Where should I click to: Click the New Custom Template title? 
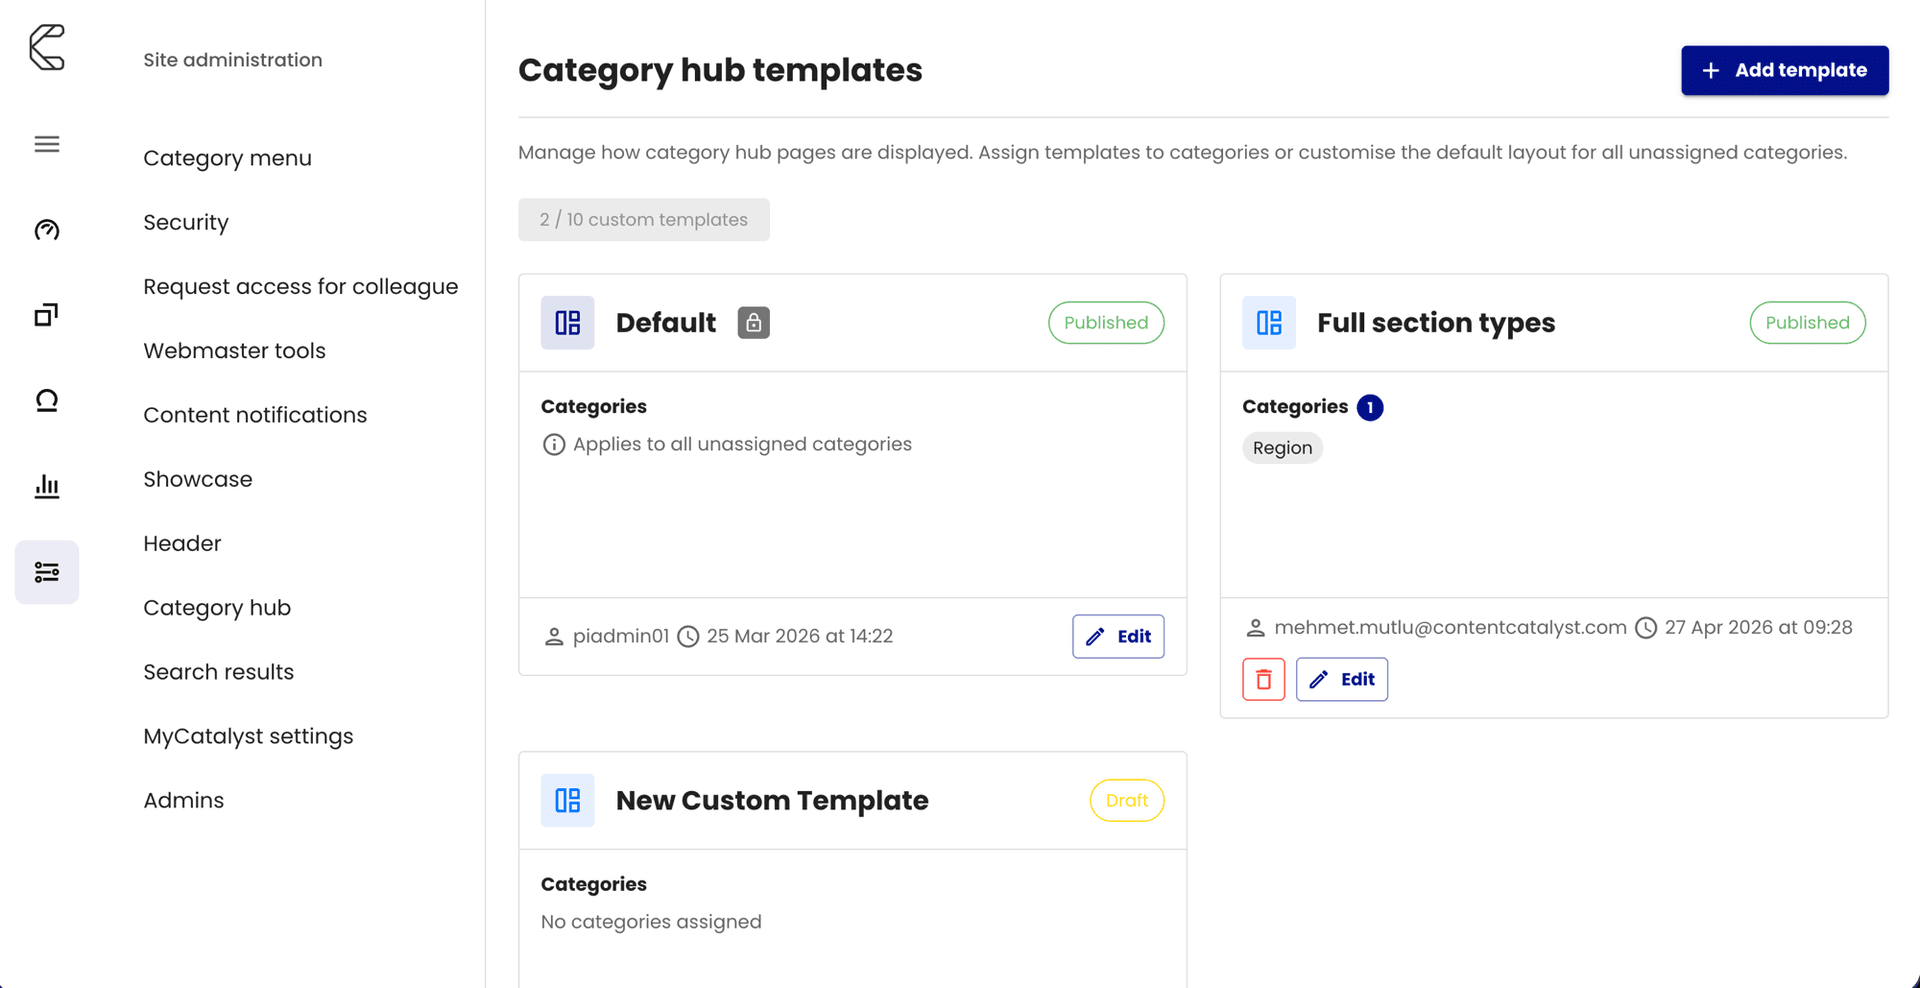(772, 800)
